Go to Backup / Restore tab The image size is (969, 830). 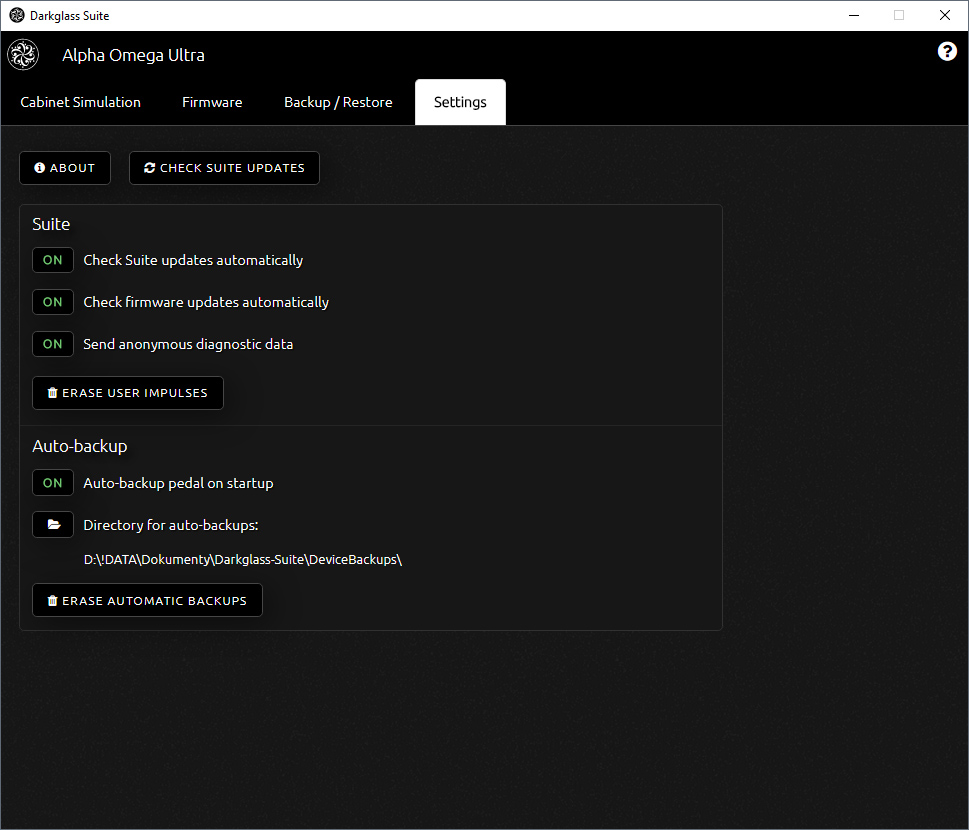338,102
